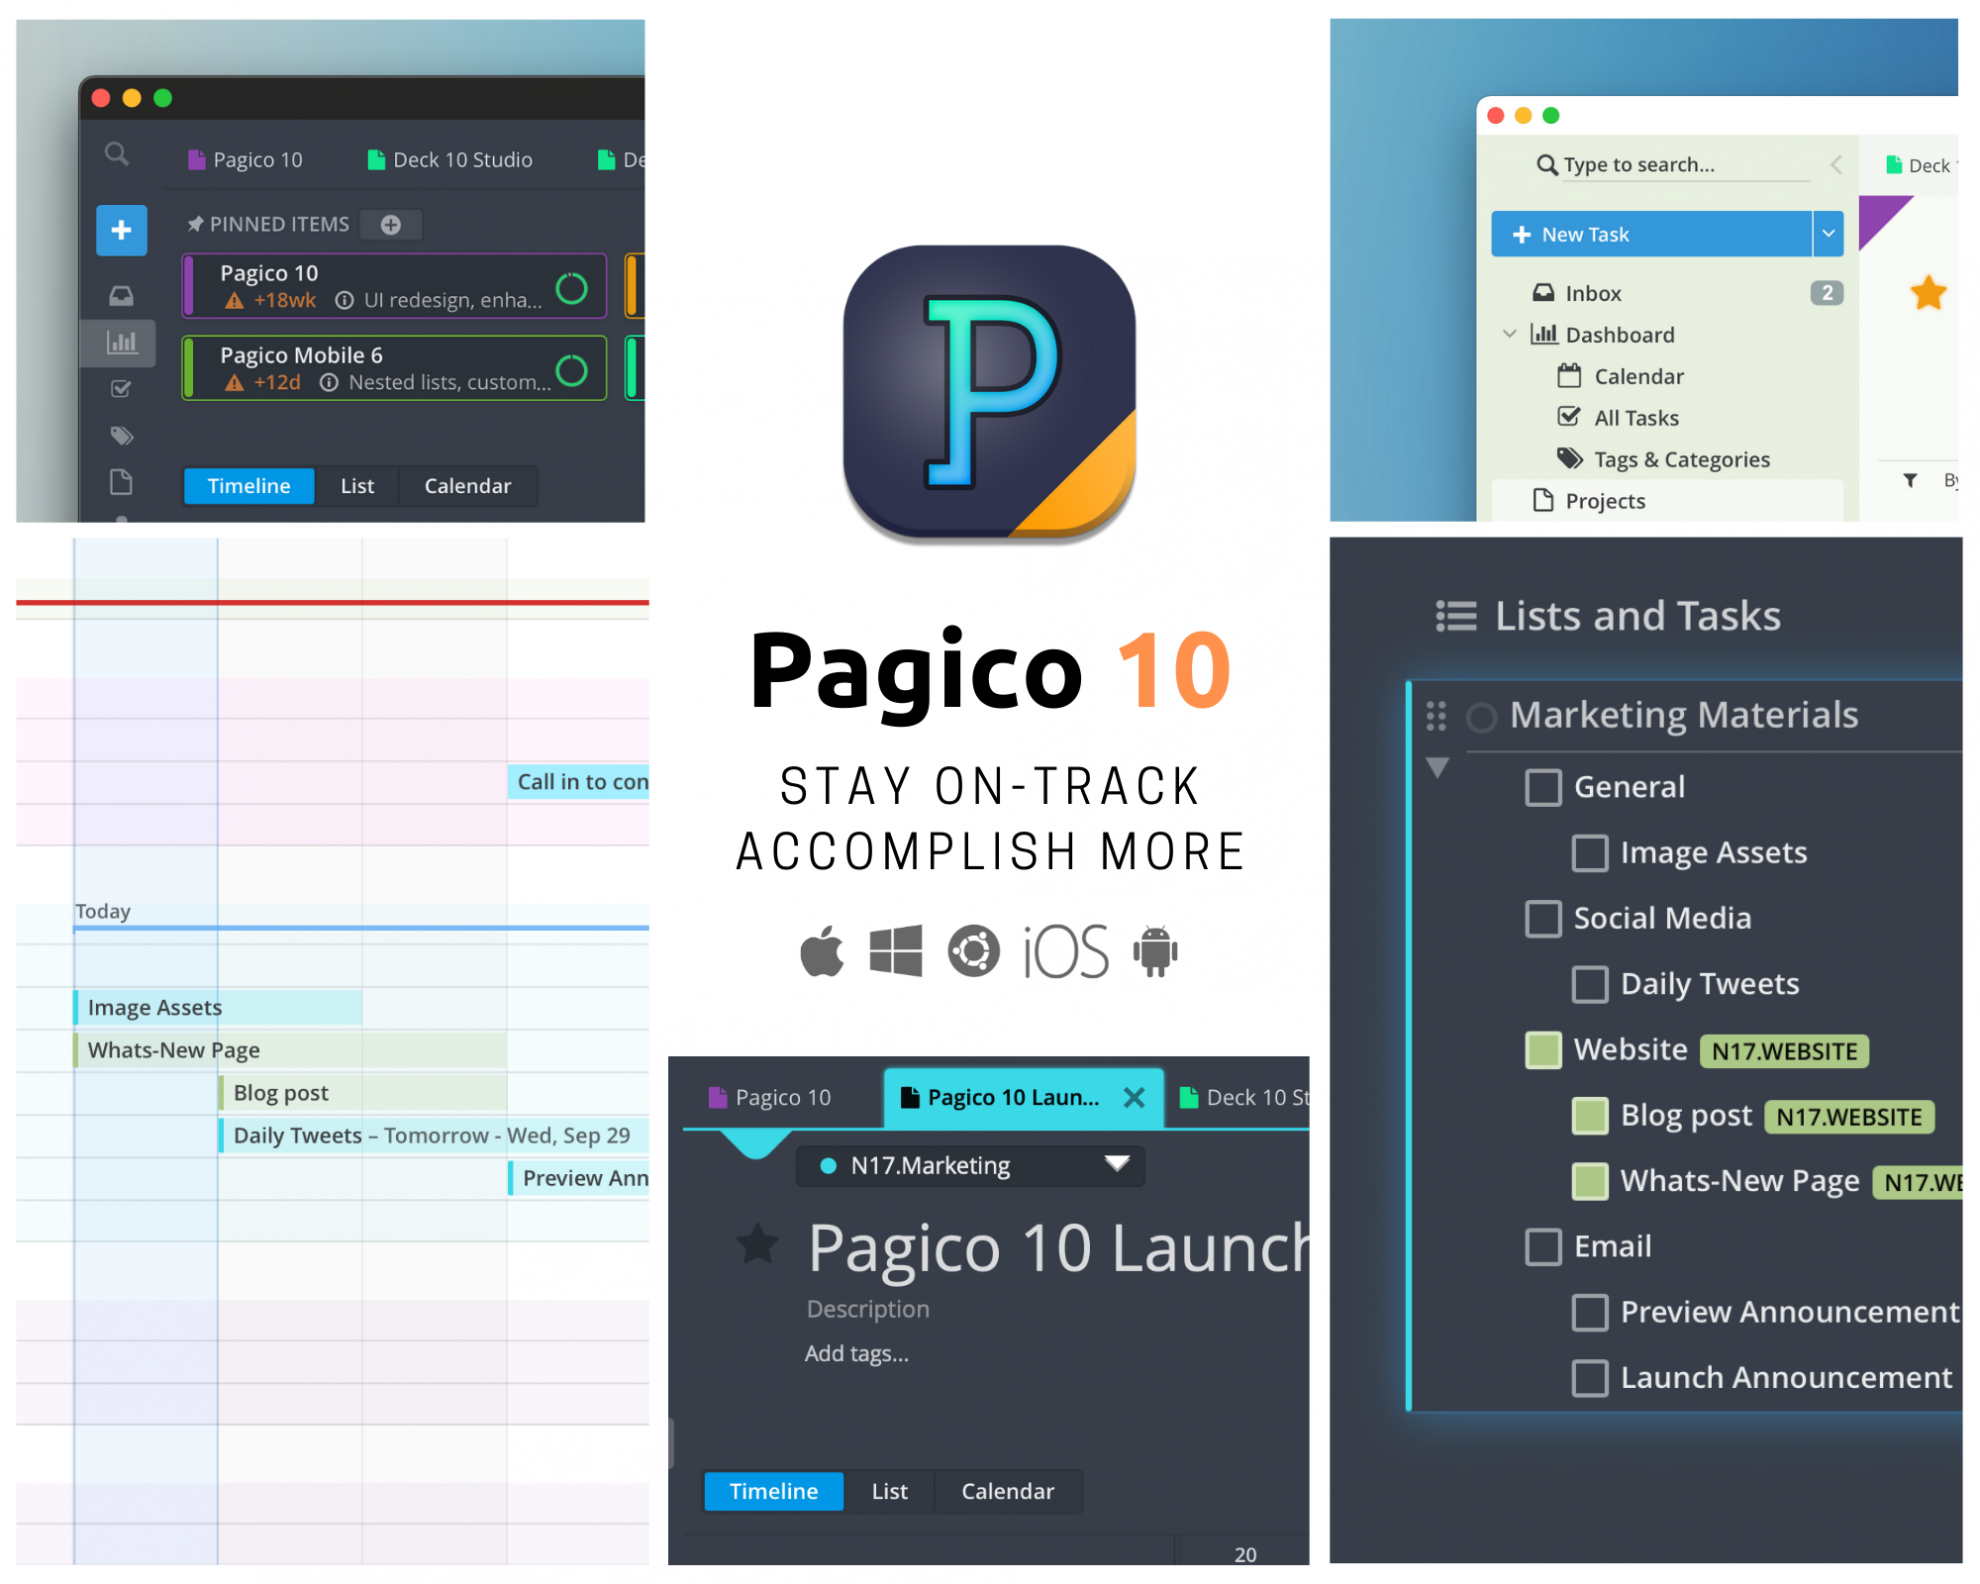This screenshot has height=1584, width=1980.
Task: Add a pinned item with plus button
Action: point(391,225)
